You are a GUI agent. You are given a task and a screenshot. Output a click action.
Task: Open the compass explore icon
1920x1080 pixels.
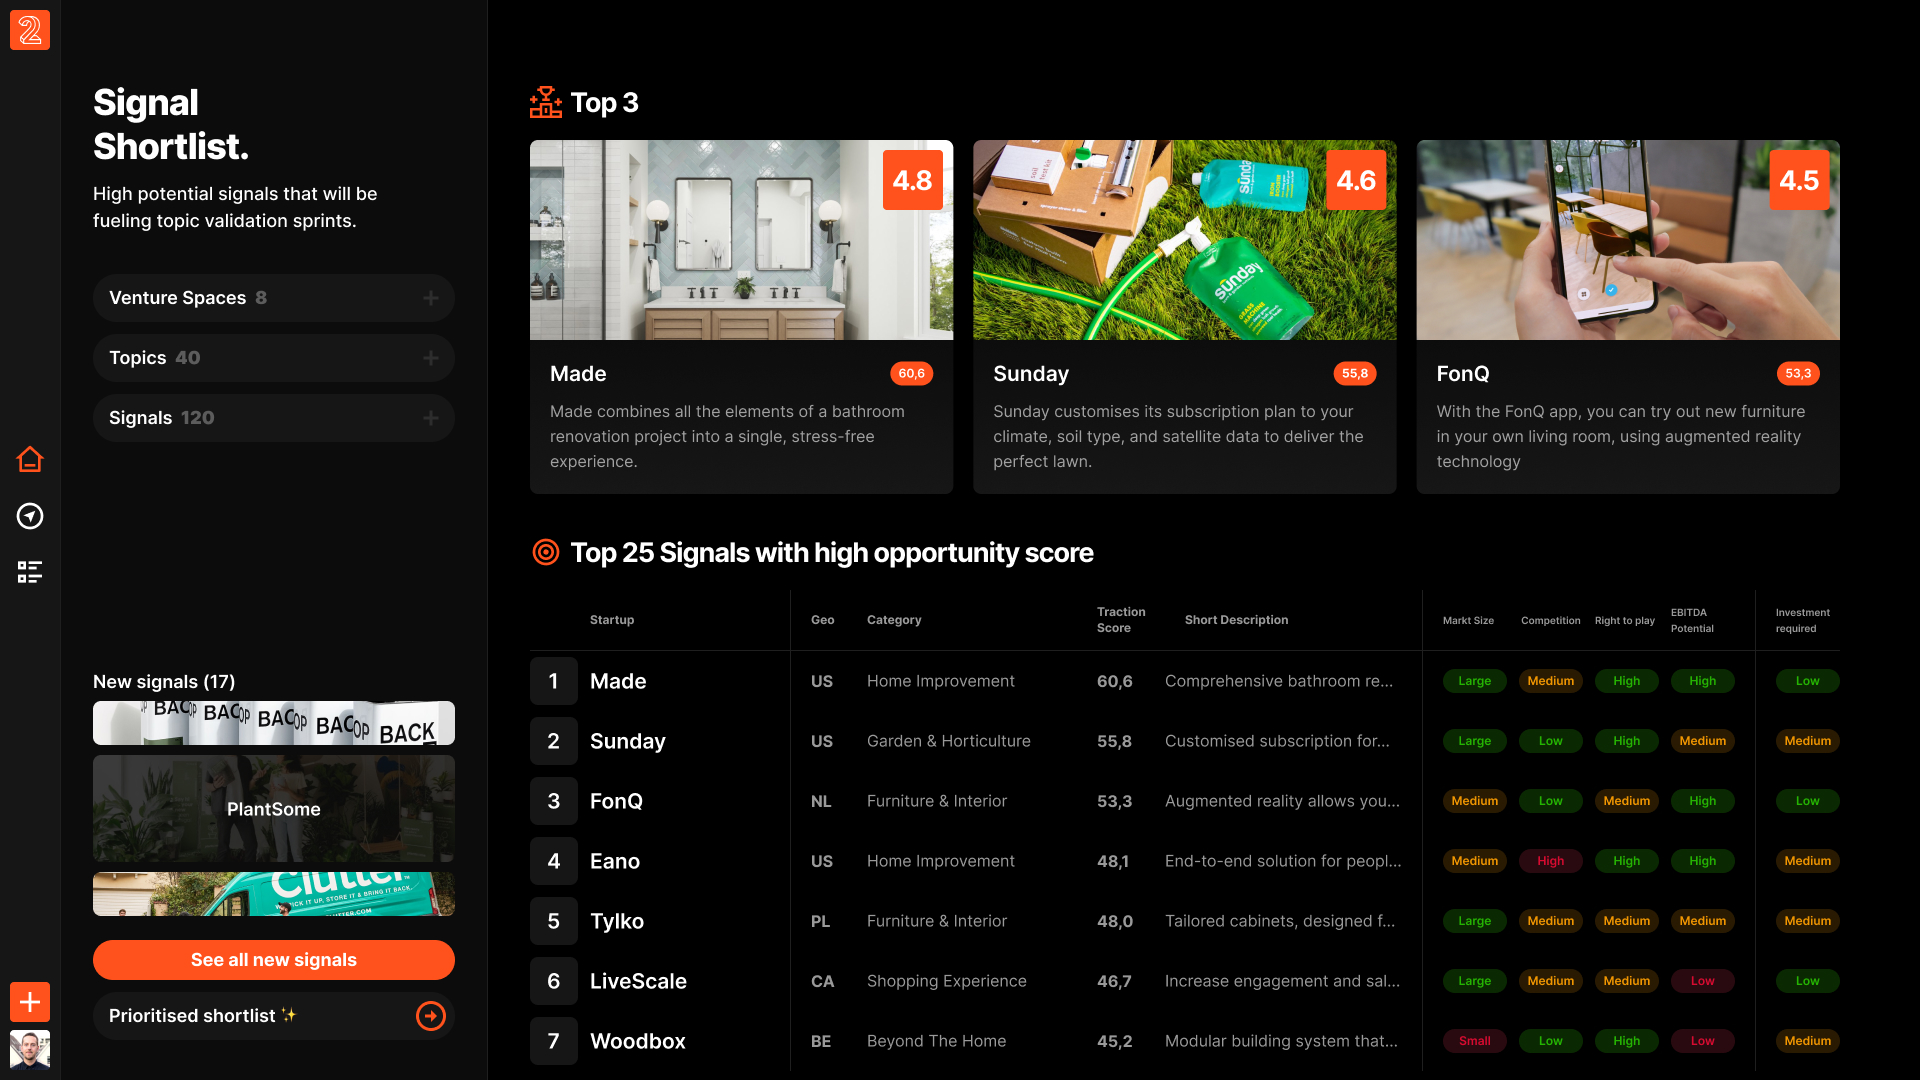[30, 516]
